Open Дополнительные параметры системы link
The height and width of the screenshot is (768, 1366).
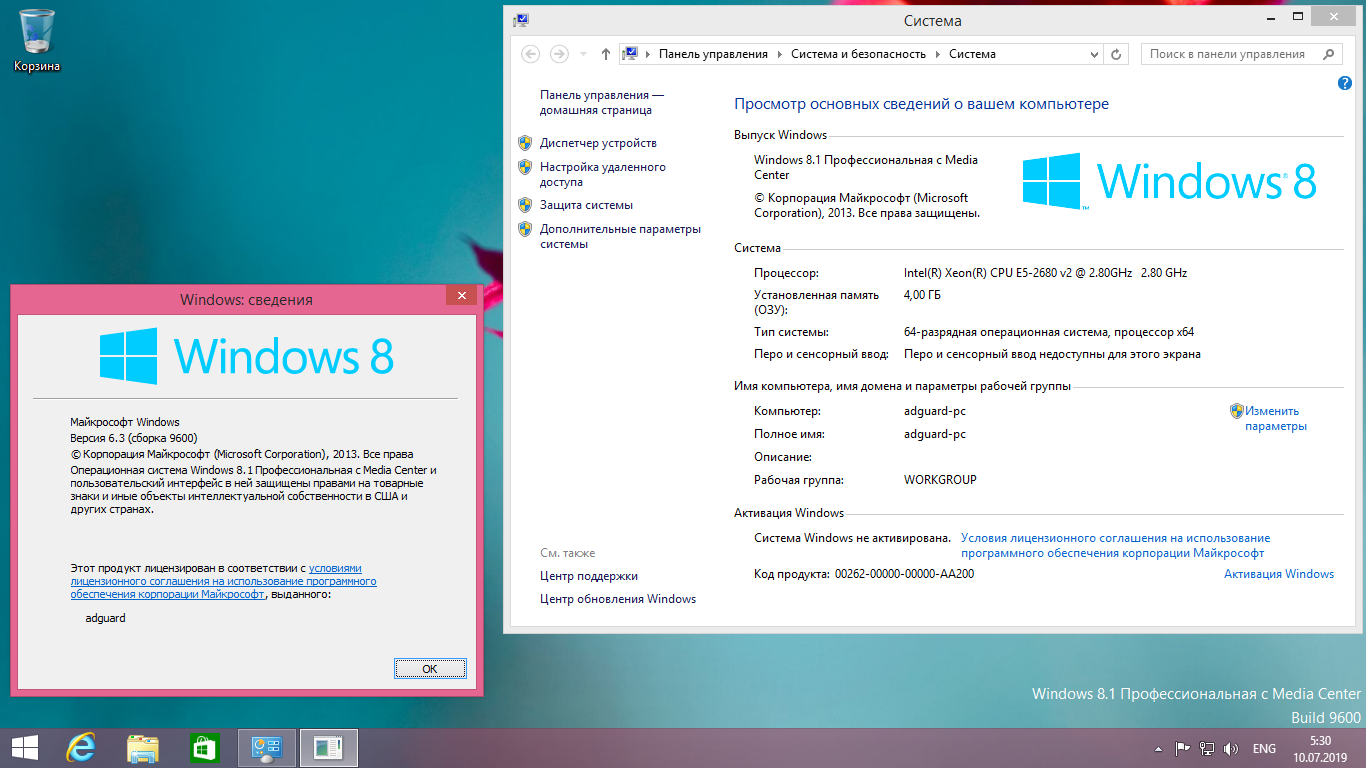coord(620,236)
